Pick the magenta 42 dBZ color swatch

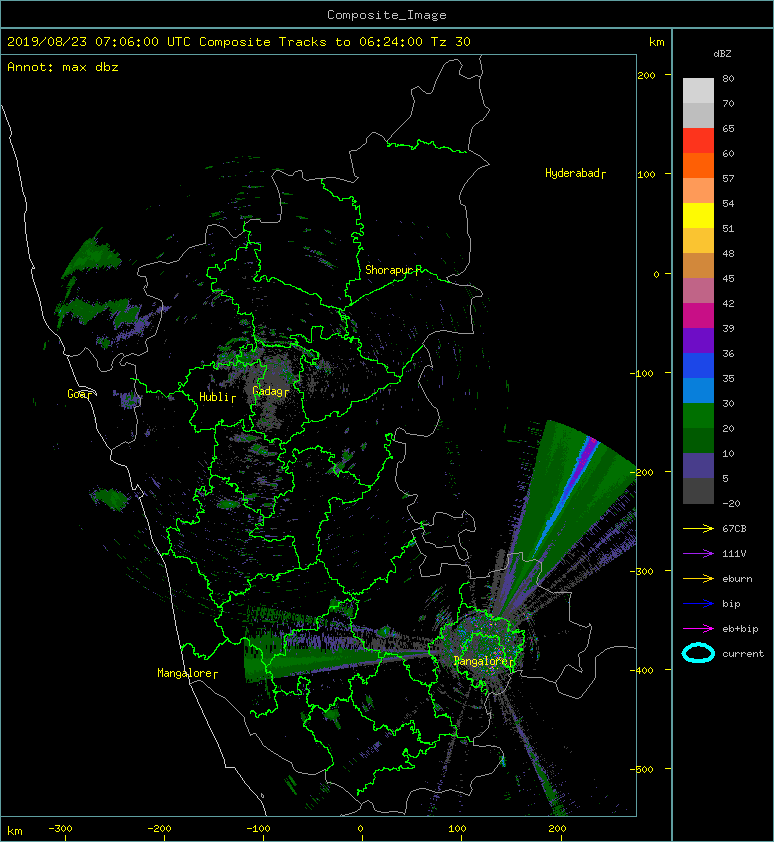click(x=698, y=316)
